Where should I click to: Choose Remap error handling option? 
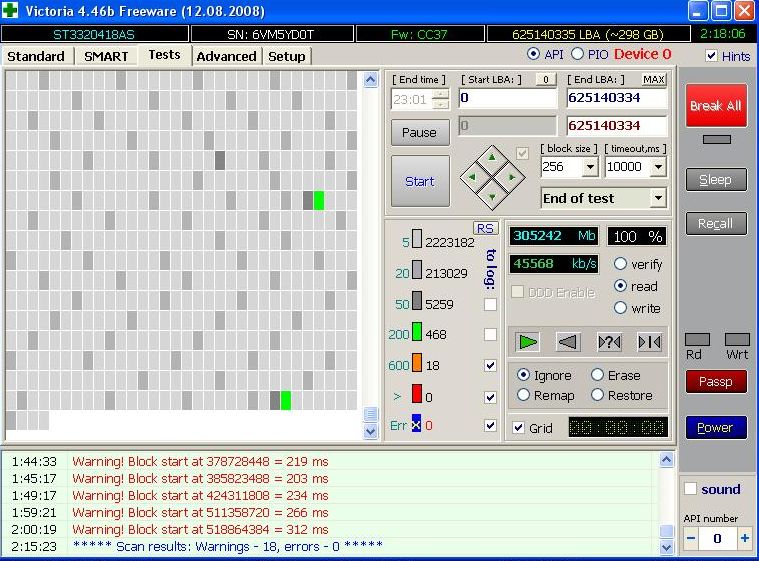tap(523, 395)
